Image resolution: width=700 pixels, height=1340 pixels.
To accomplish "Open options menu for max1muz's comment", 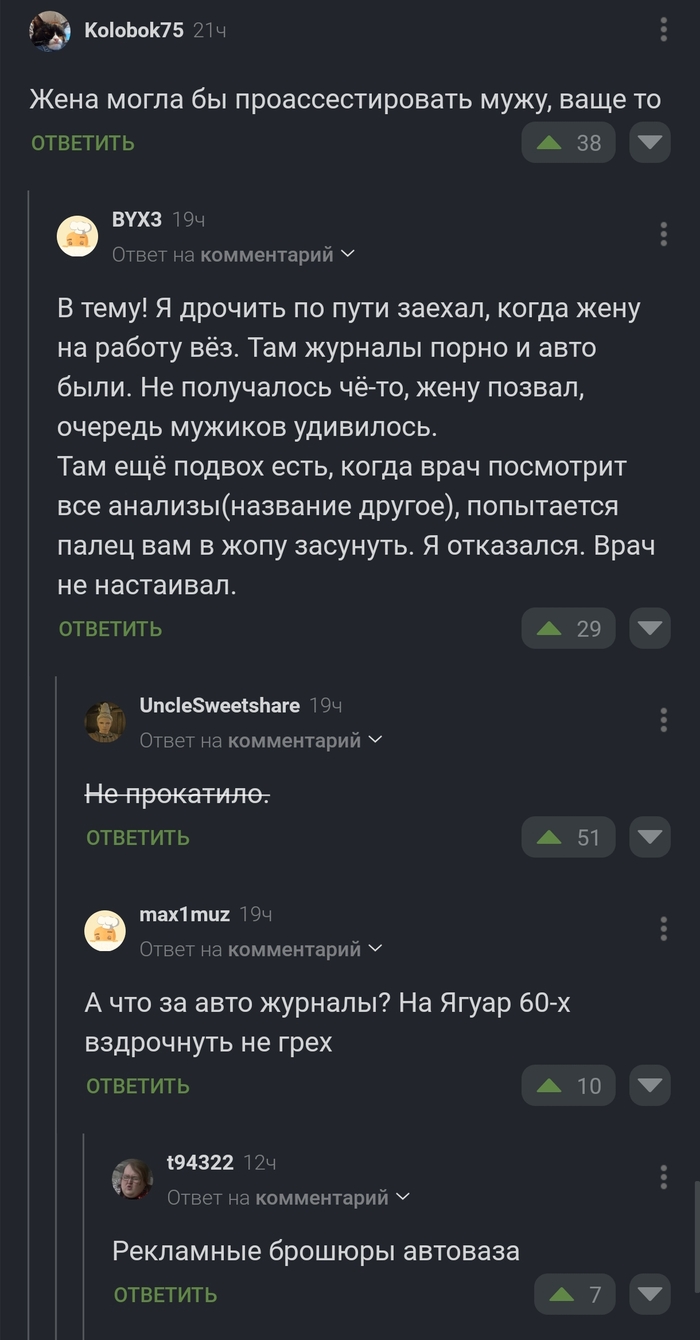I will coord(664,928).
